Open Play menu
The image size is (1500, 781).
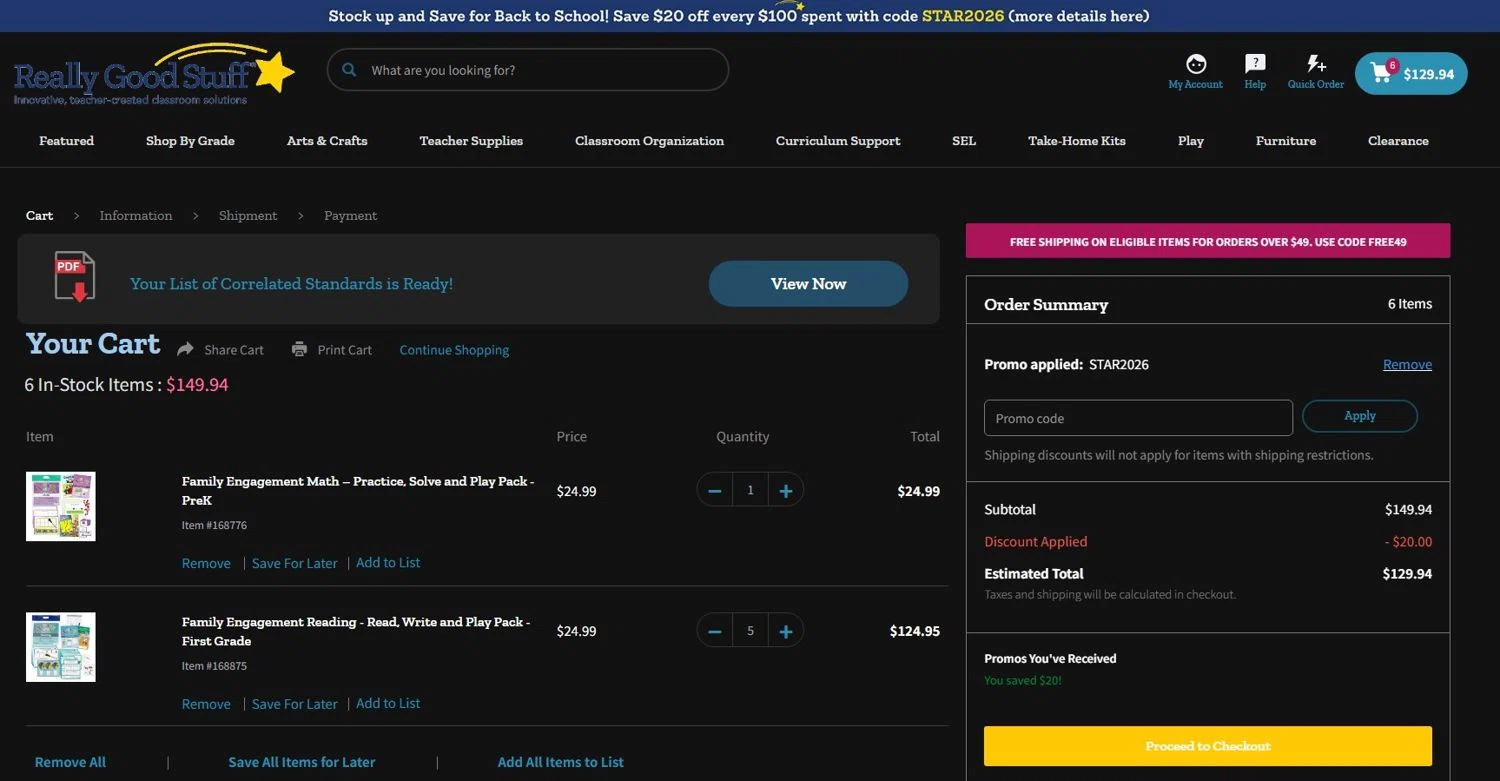click(1191, 141)
